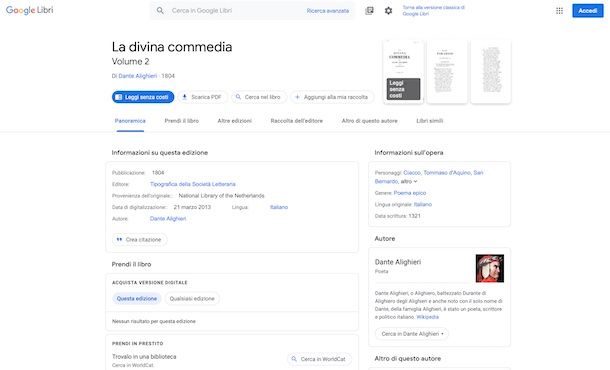Viewport: 610px width, 370px height.
Task: Switch to Prendi il libro tab
Action: (x=182, y=121)
